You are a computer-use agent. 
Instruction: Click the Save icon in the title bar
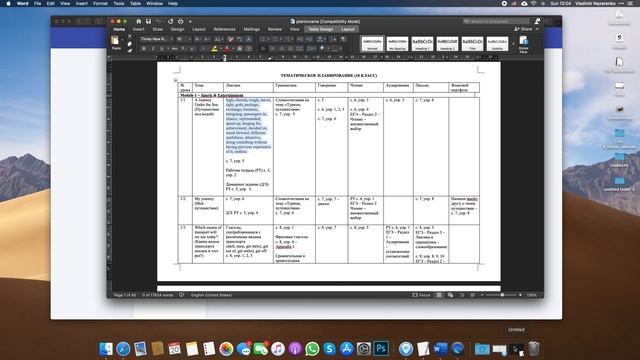(x=148, y=21)
